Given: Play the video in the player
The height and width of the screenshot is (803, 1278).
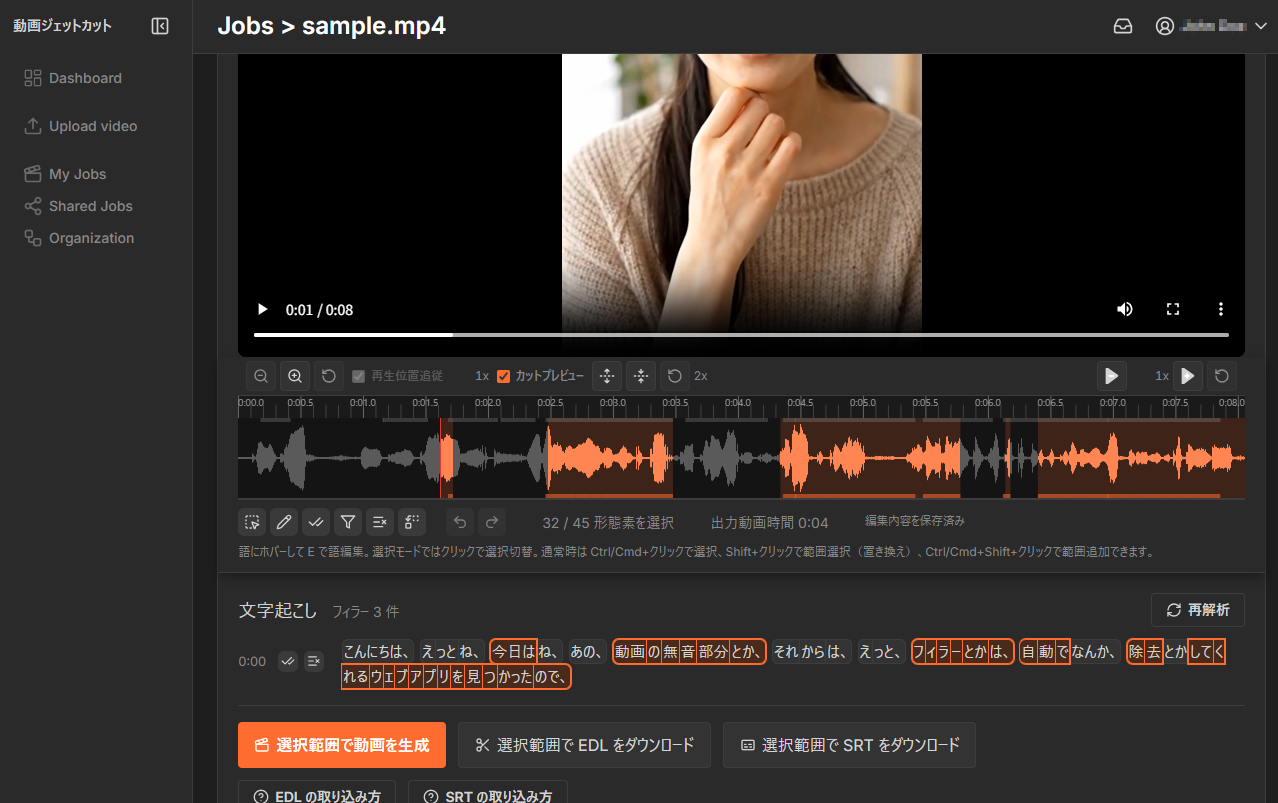Looking at the screenshot, I should coord(262,310).
